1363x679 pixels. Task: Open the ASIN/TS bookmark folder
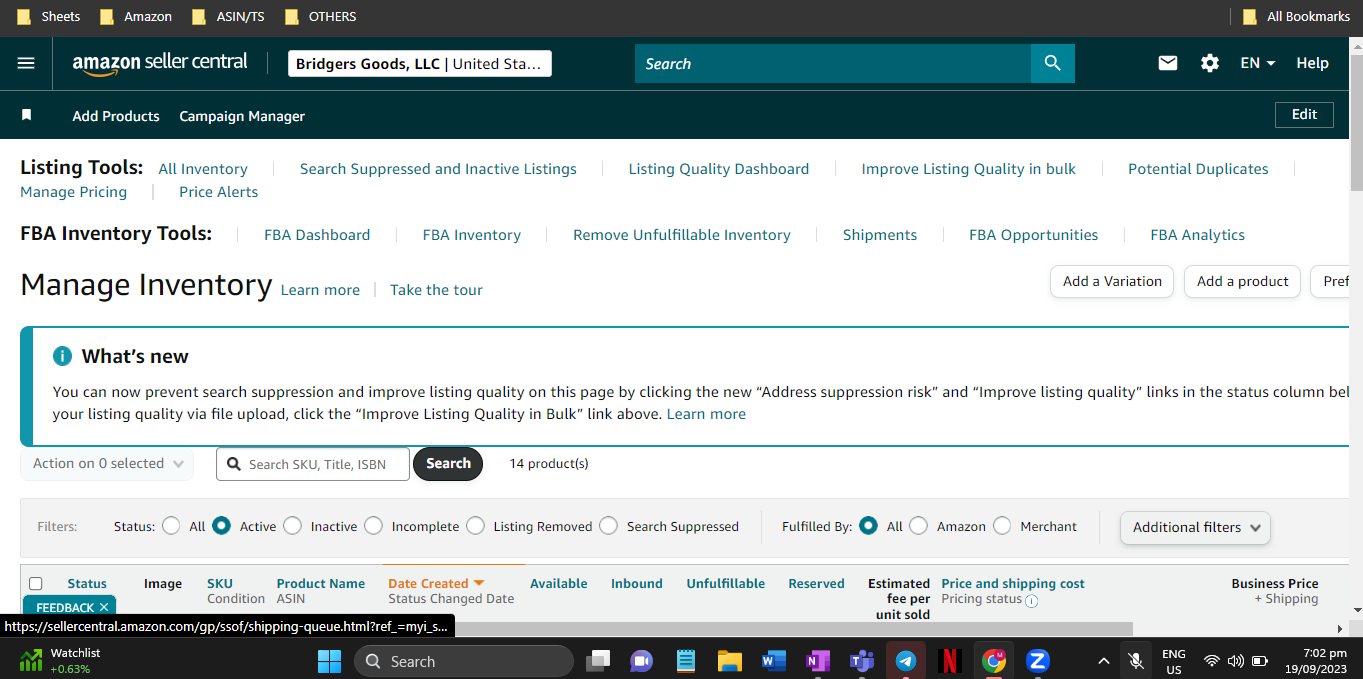(x=228, y=16)
